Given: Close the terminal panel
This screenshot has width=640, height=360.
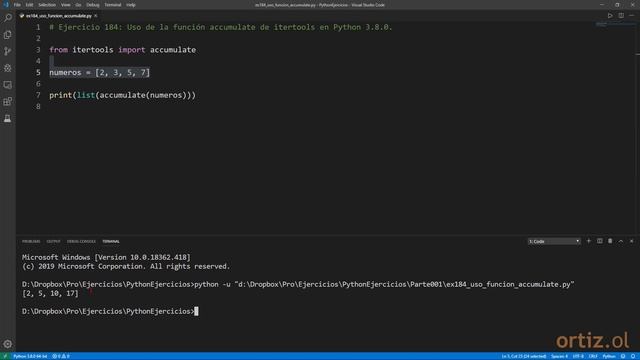Looking at the screenshot, I should [631, 241].
